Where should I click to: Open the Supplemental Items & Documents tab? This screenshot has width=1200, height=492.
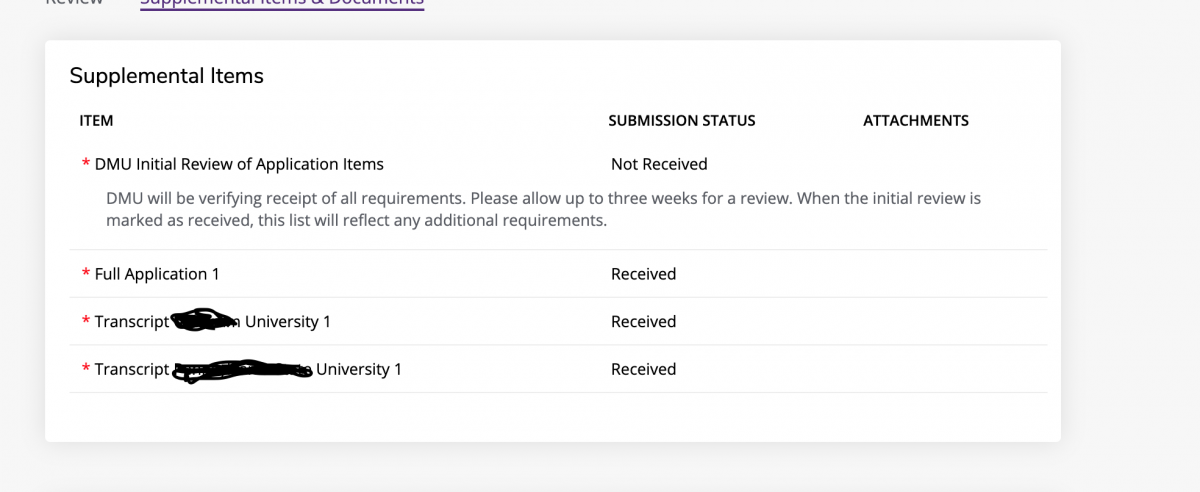coord(282,3)
